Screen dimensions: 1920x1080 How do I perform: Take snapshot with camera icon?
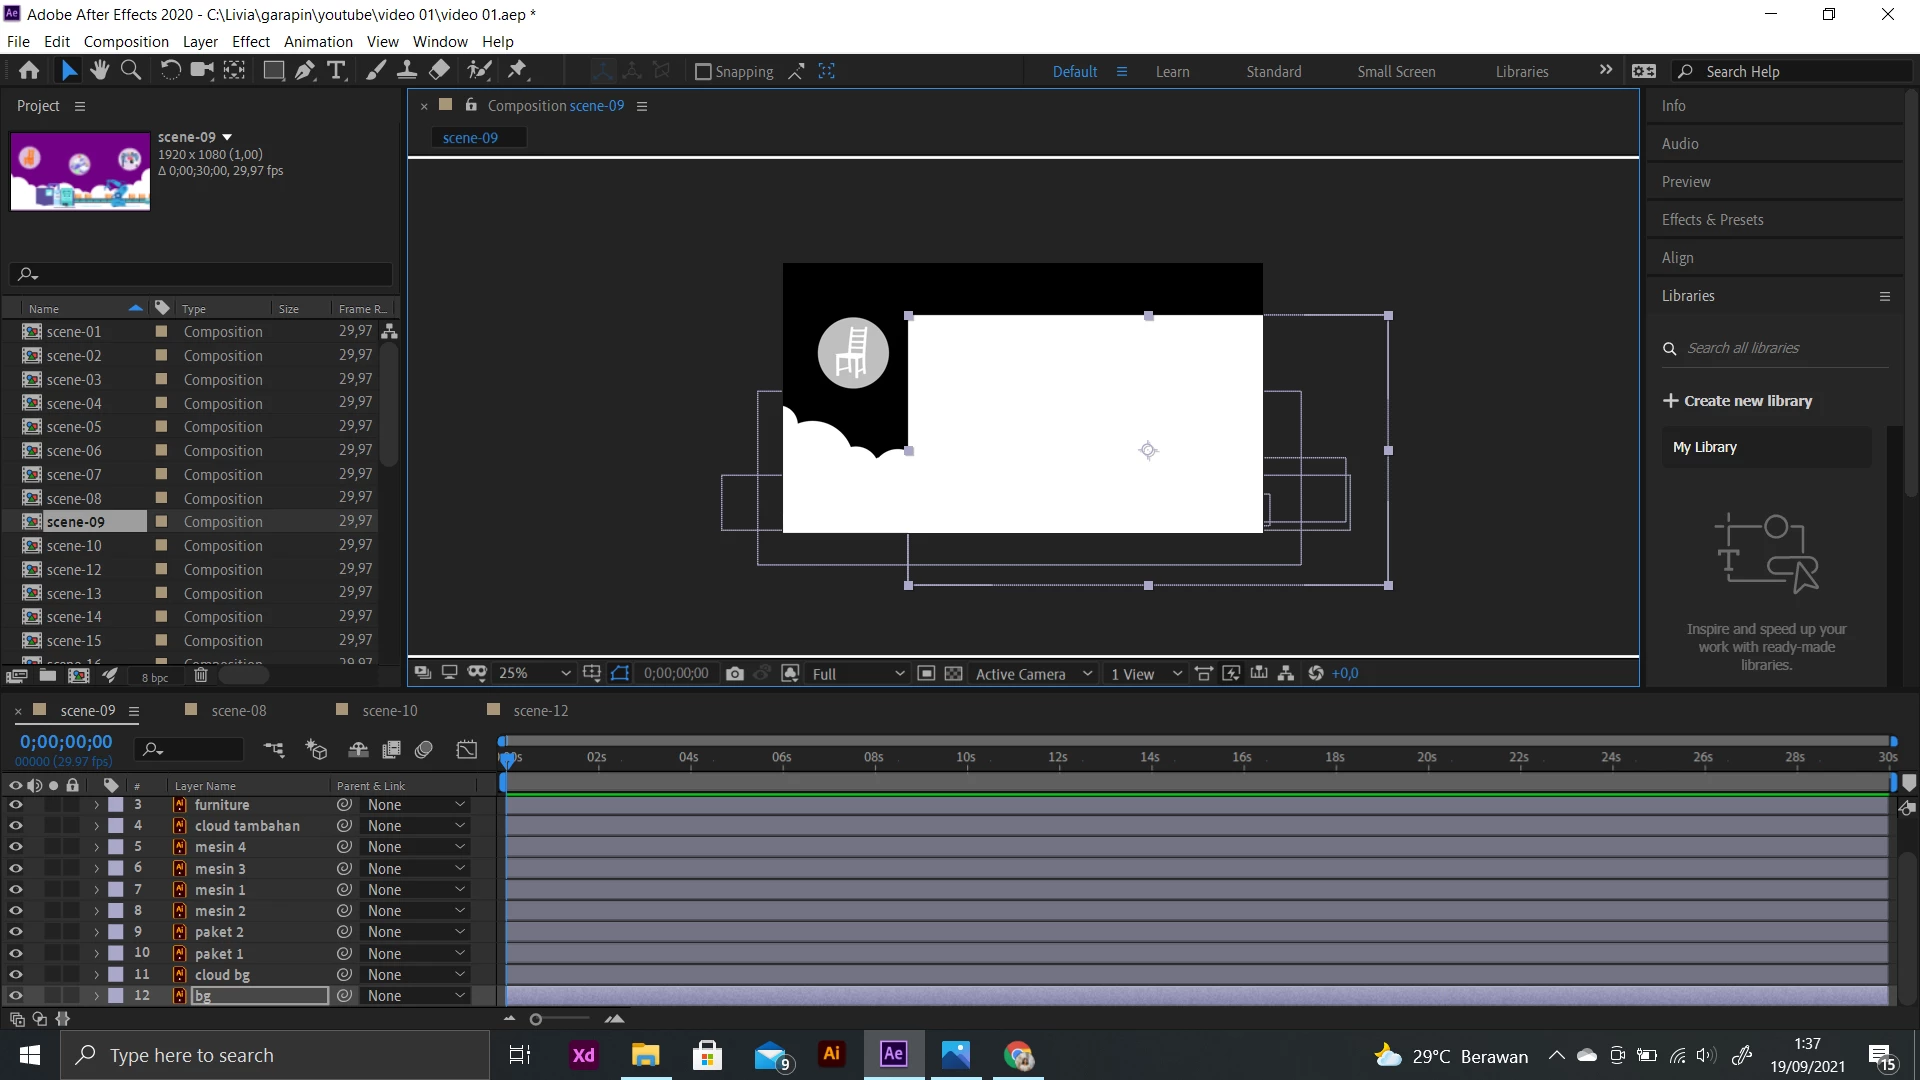point(735,674)
